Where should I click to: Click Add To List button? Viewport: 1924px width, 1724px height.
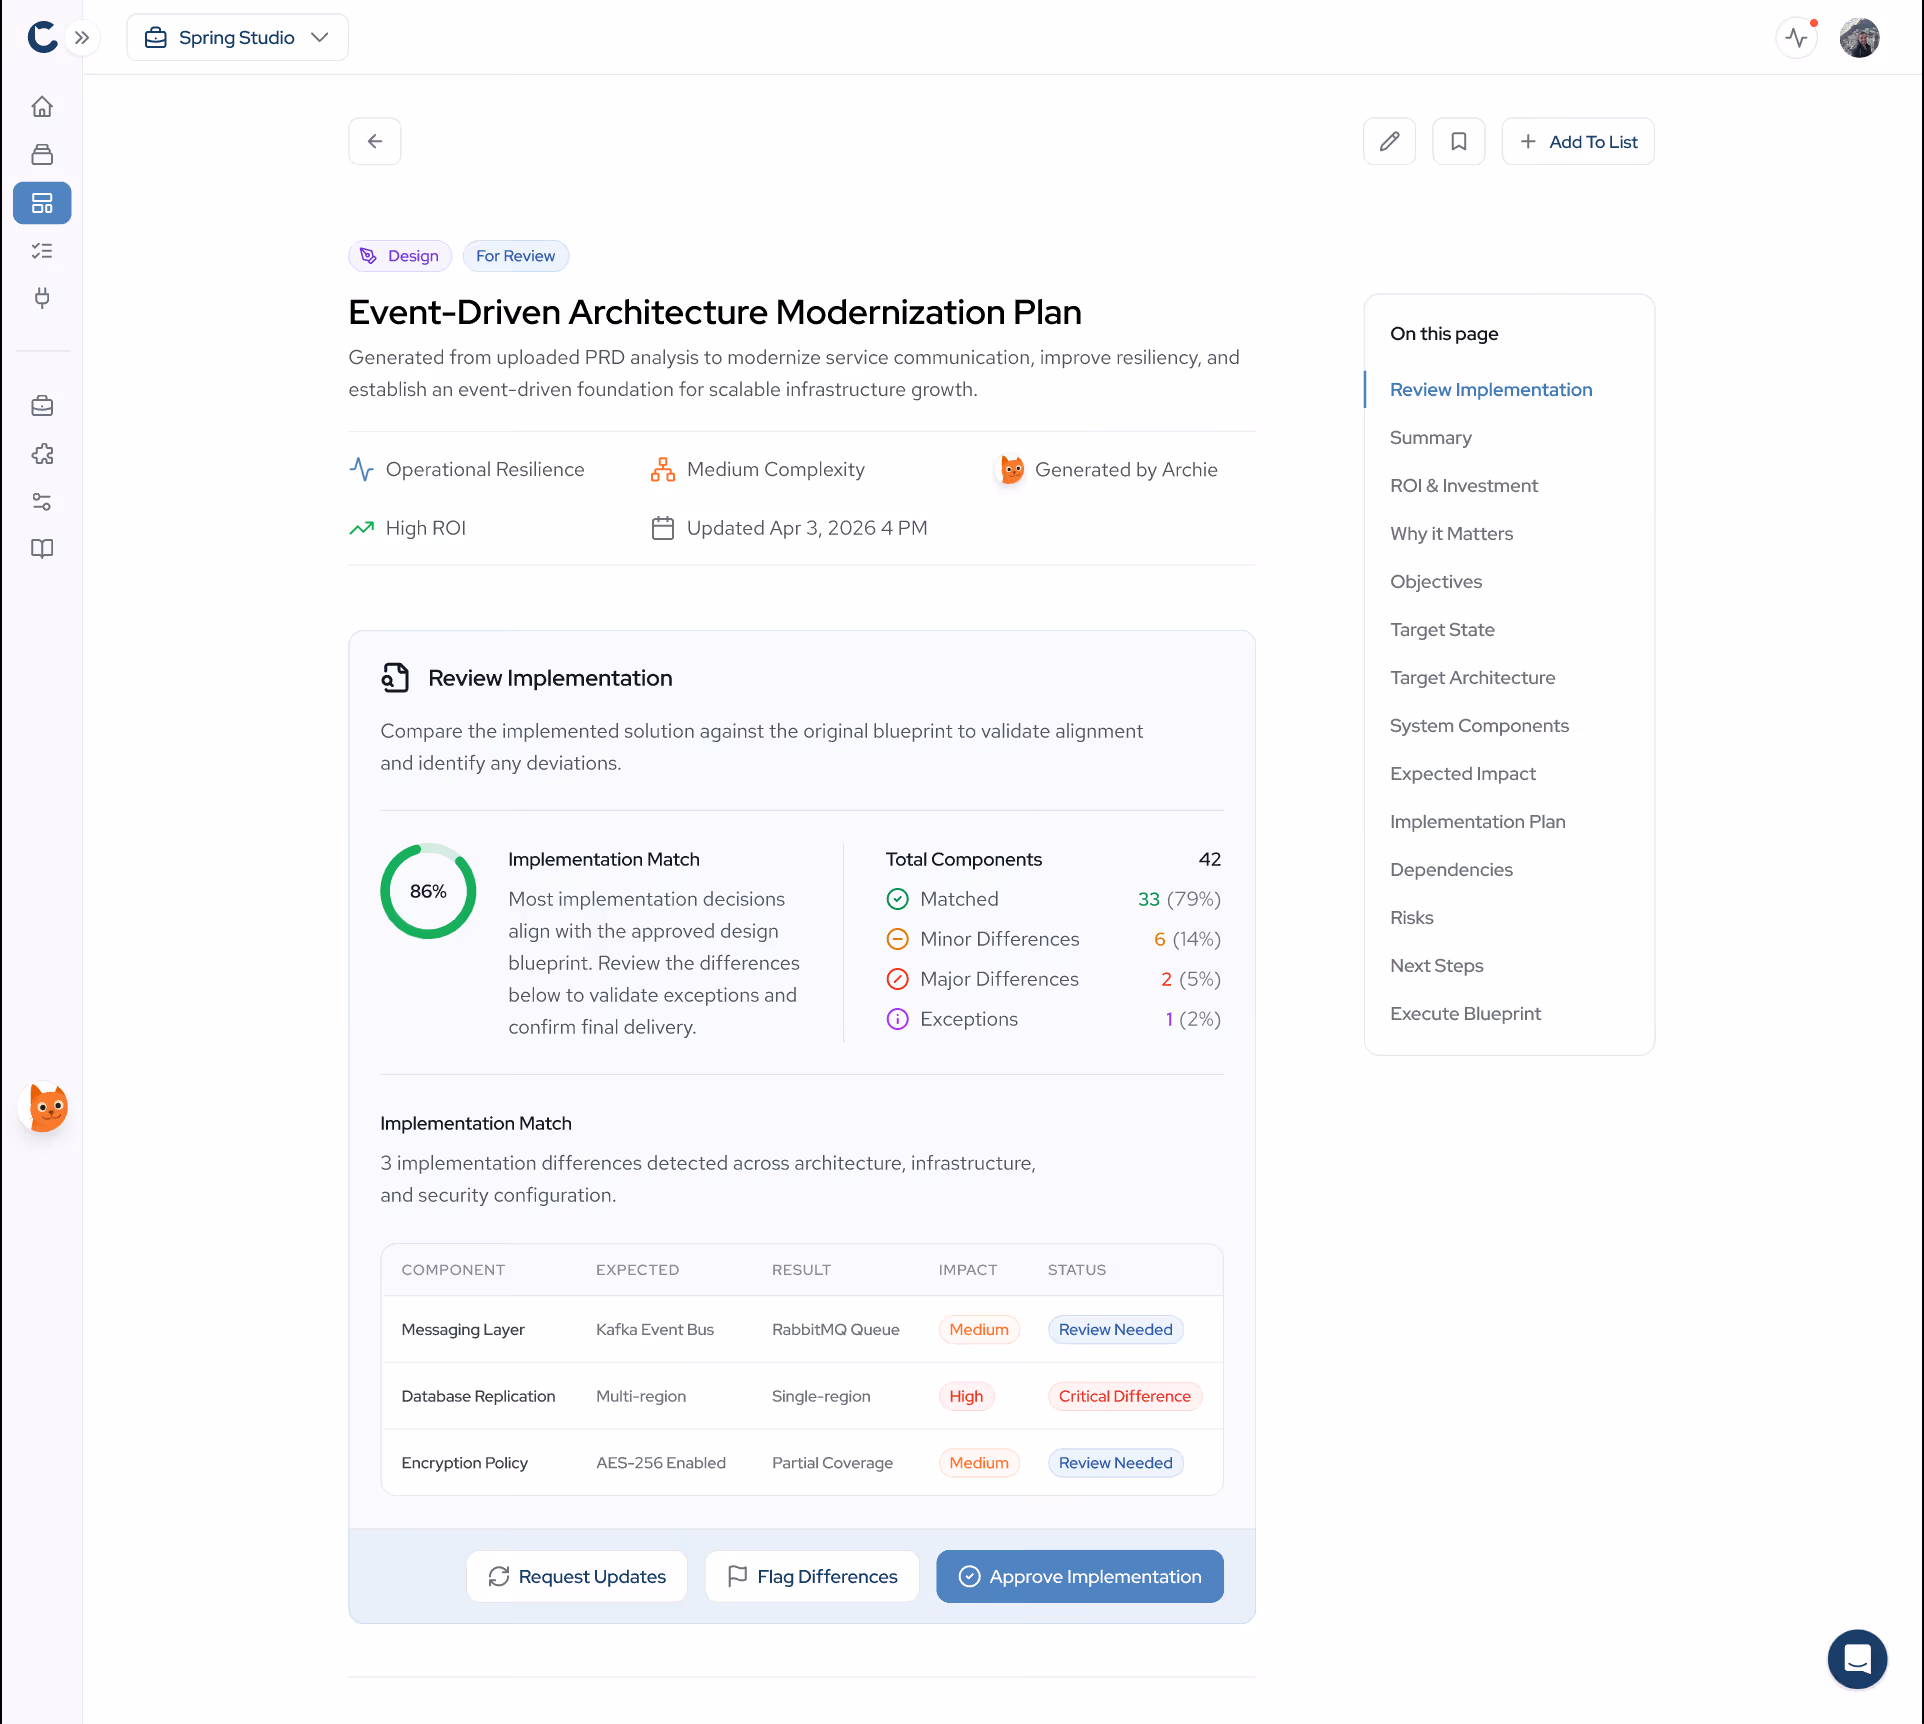point(1577,141)
